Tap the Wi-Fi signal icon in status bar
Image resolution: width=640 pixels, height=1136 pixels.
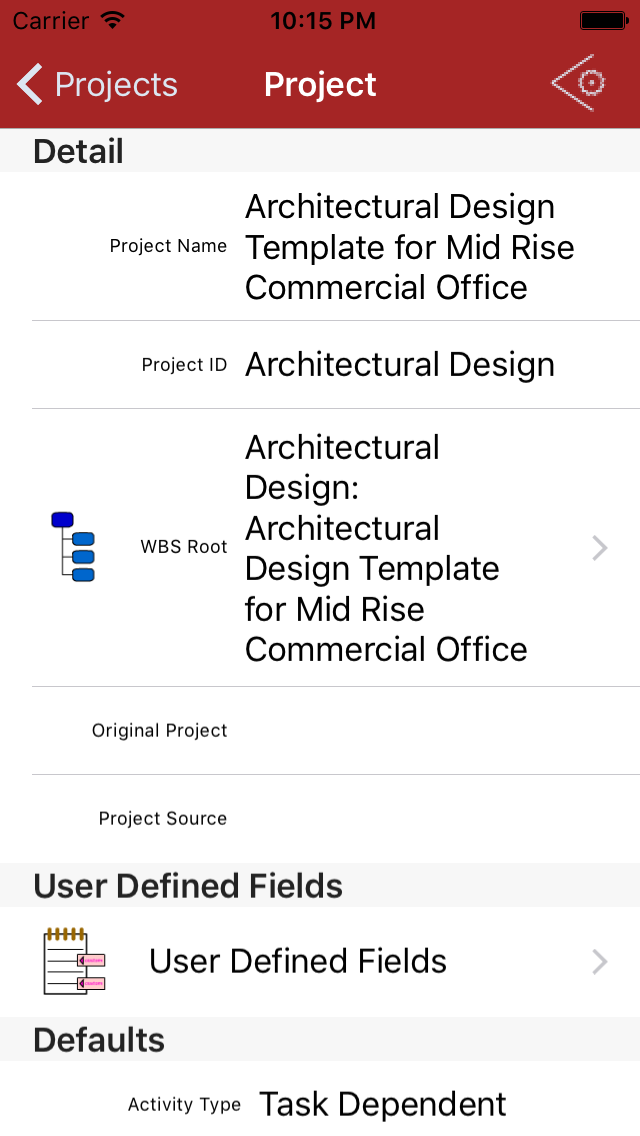pyautogui.click(x=113, y=20)
